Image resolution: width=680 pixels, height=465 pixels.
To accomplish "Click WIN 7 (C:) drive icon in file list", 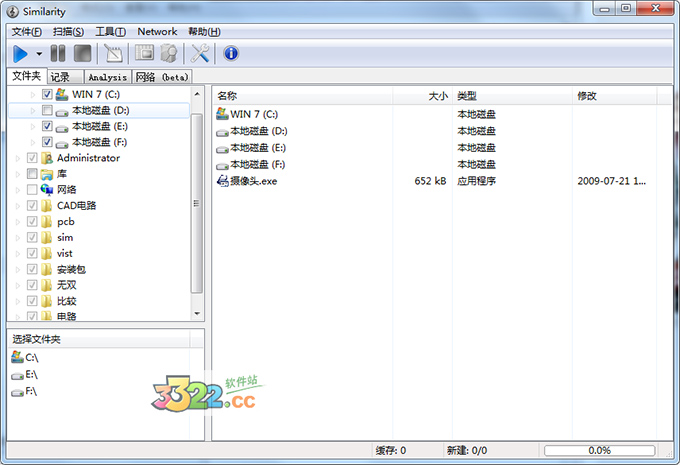I will click(x=222, y=114).
